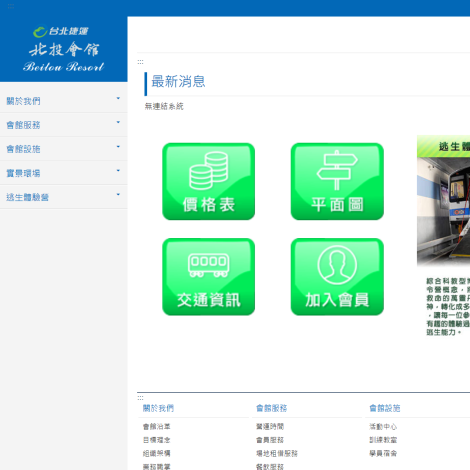Screen dimensions: 470x470
Task: Open the 會館沿革 footer link
Action: pos(157,427)
